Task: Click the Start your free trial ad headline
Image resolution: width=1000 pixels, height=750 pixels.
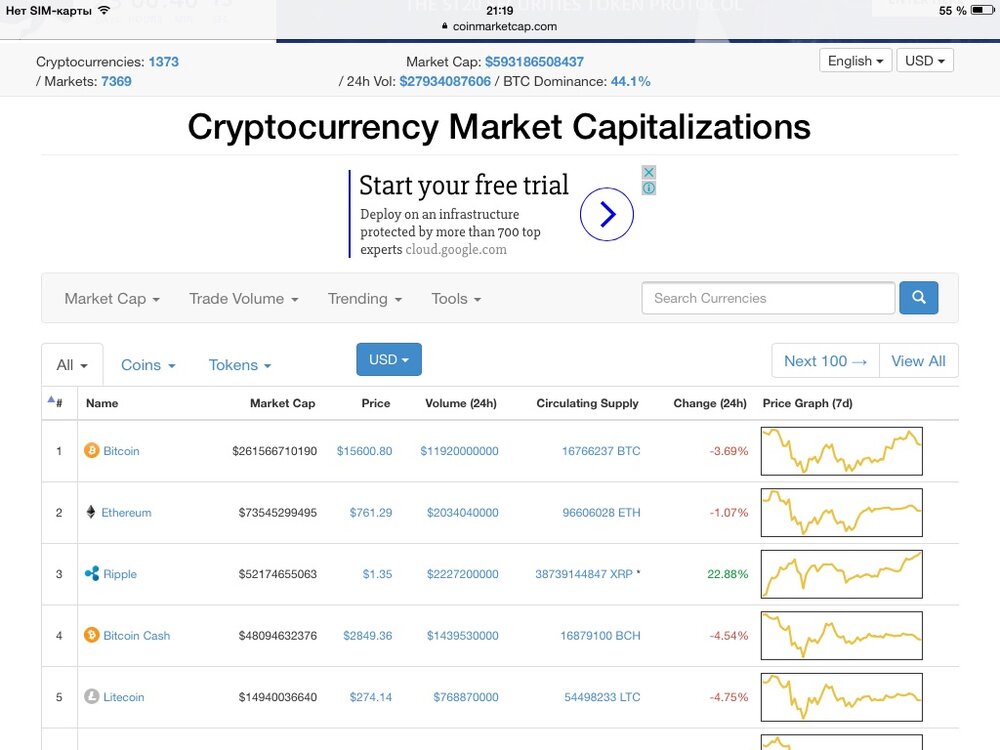Action: click(x=464, y=186)
